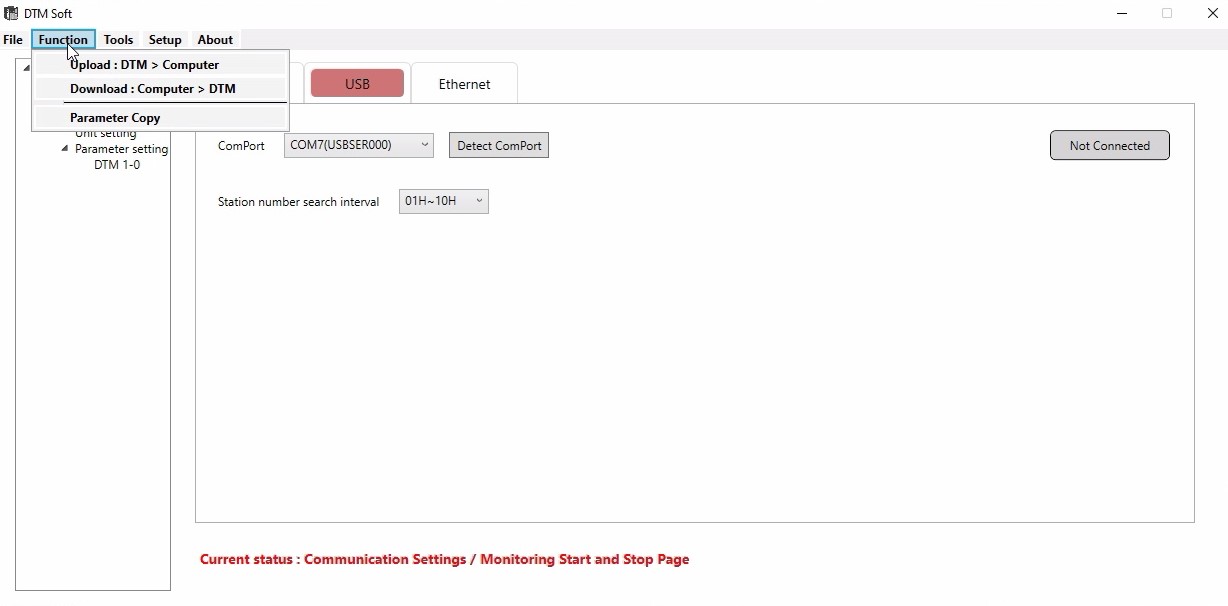
Task: Open Station number search interval dropdown
Action: [443, 201]
